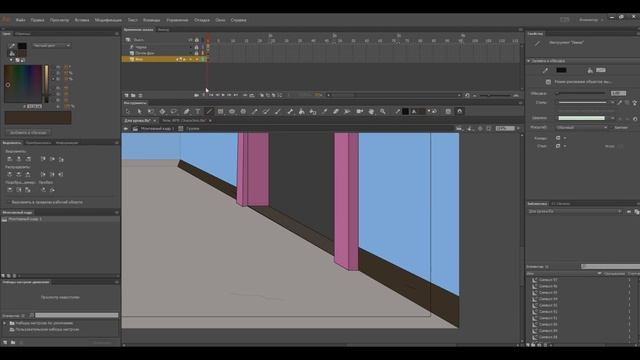Image resolution: width=640 pixels, height=360 pixels.
Task: Switch to the second document tab
Action: click(x=184, y=120)
